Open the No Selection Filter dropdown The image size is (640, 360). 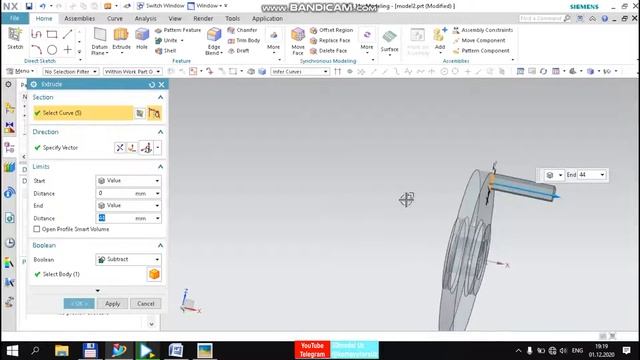pyautogui.click(x=70, y=71)
